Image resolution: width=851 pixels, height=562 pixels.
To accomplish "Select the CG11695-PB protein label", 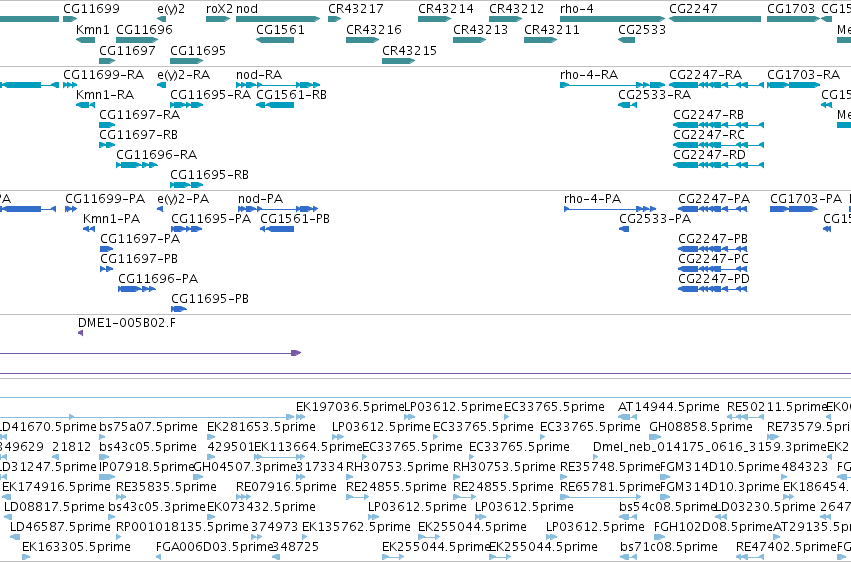I will click(210, 299).
